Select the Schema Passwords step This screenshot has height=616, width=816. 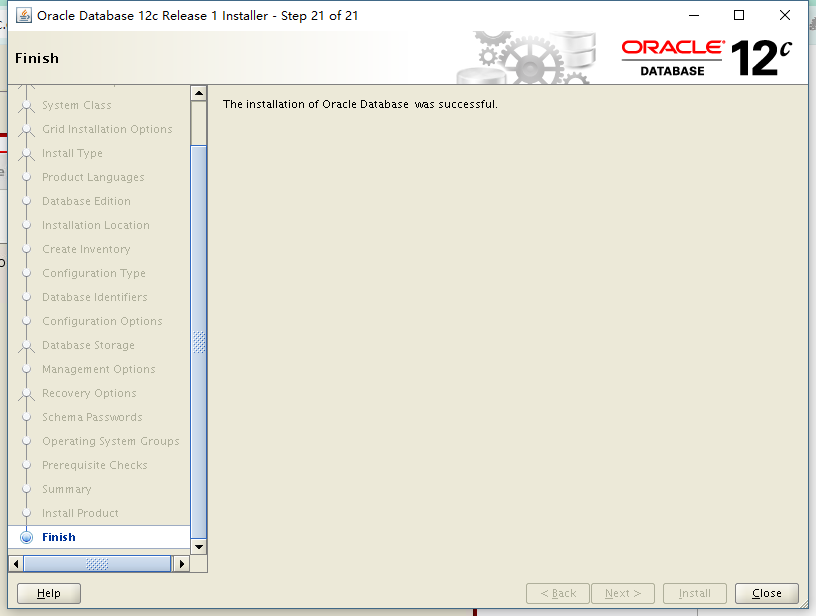(92, 417)
